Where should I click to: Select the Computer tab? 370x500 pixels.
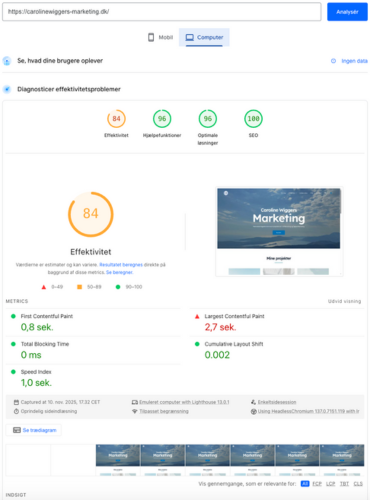[204, 37]
